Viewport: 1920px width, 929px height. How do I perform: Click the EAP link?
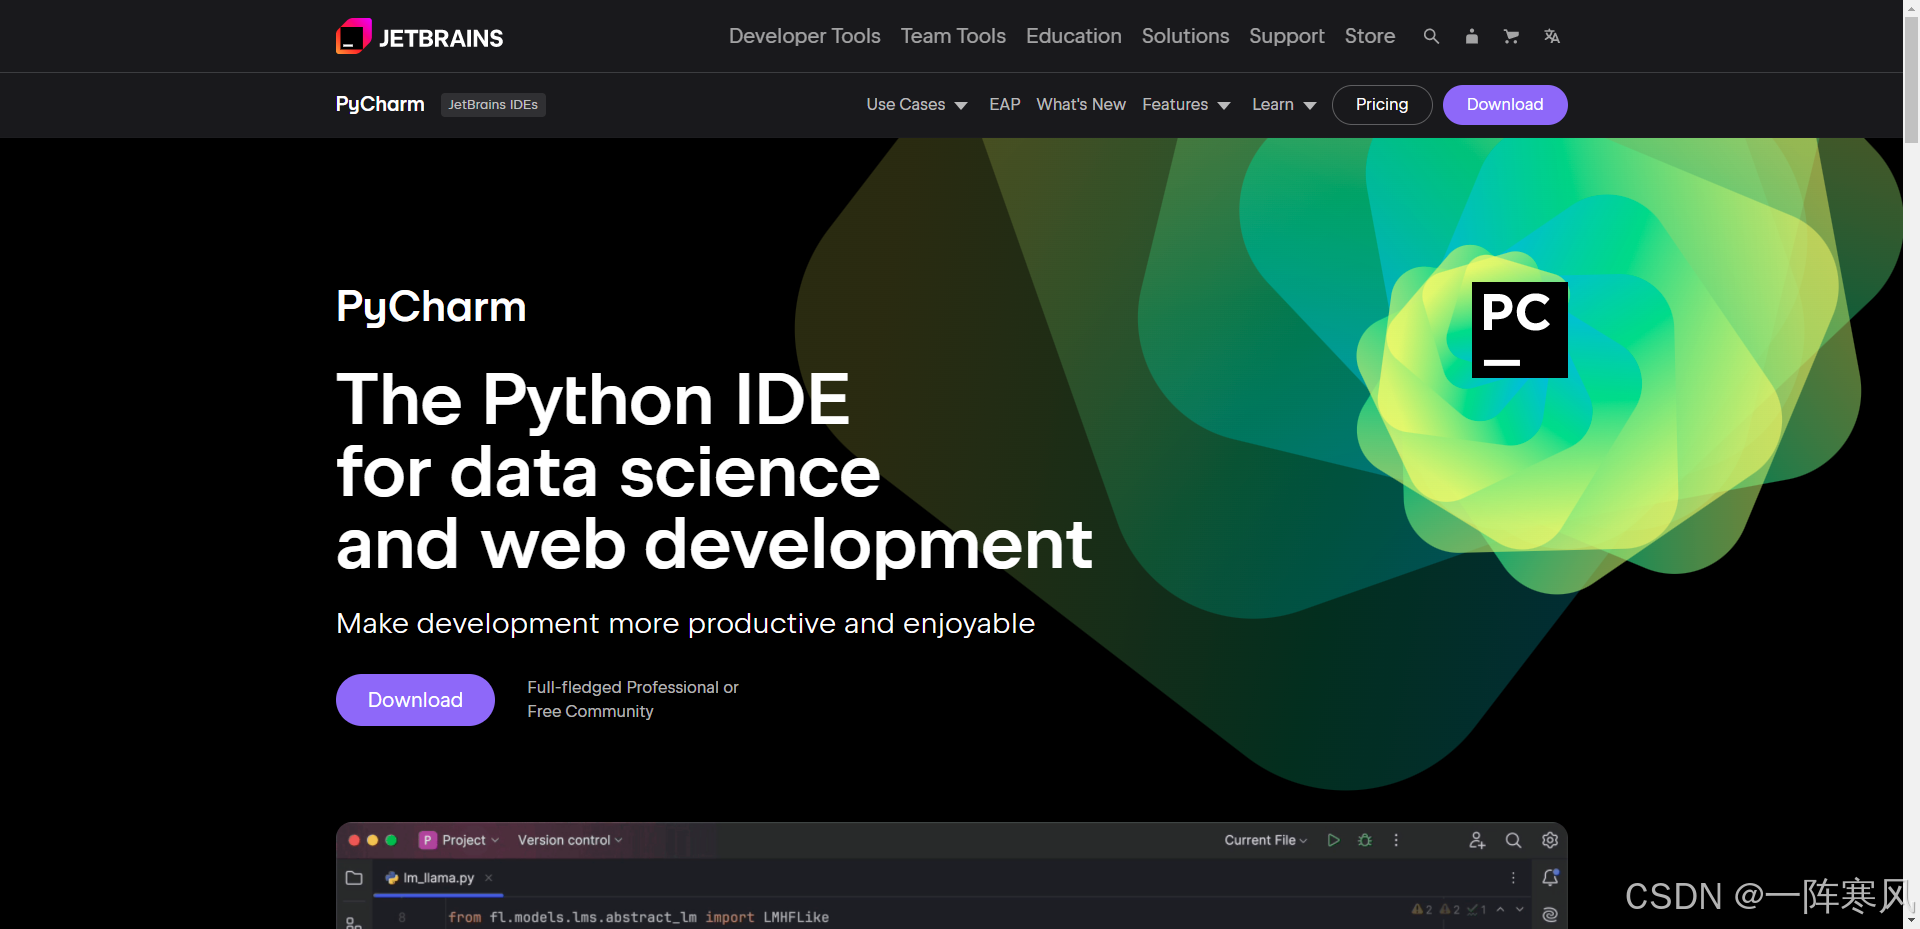(x=1005, y=104)
